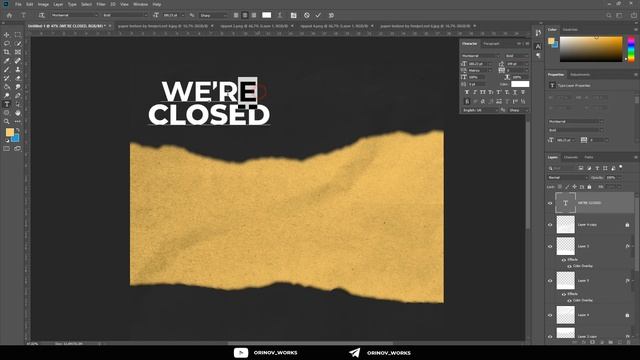Open the Warp Text dialog
Viewport: 640px width, 360px height.
click(x=280, y=15)
